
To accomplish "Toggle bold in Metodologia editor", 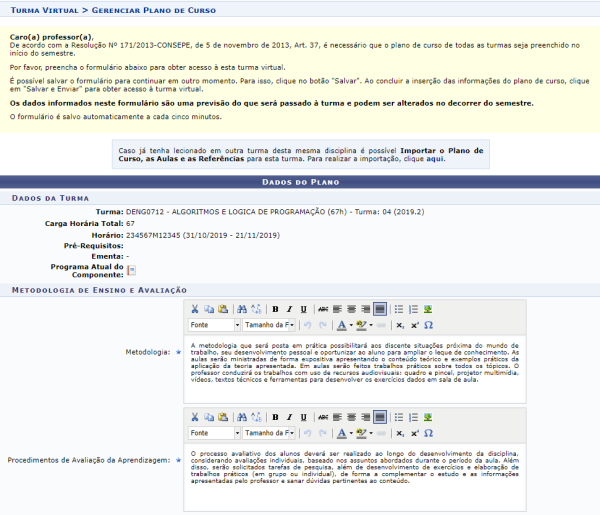I will pos(276,309).
